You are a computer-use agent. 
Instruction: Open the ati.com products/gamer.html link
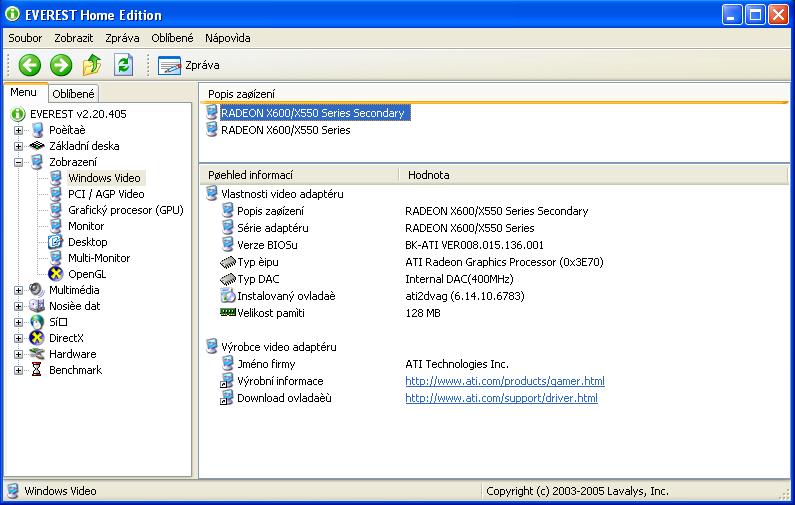tap(505, 381)
